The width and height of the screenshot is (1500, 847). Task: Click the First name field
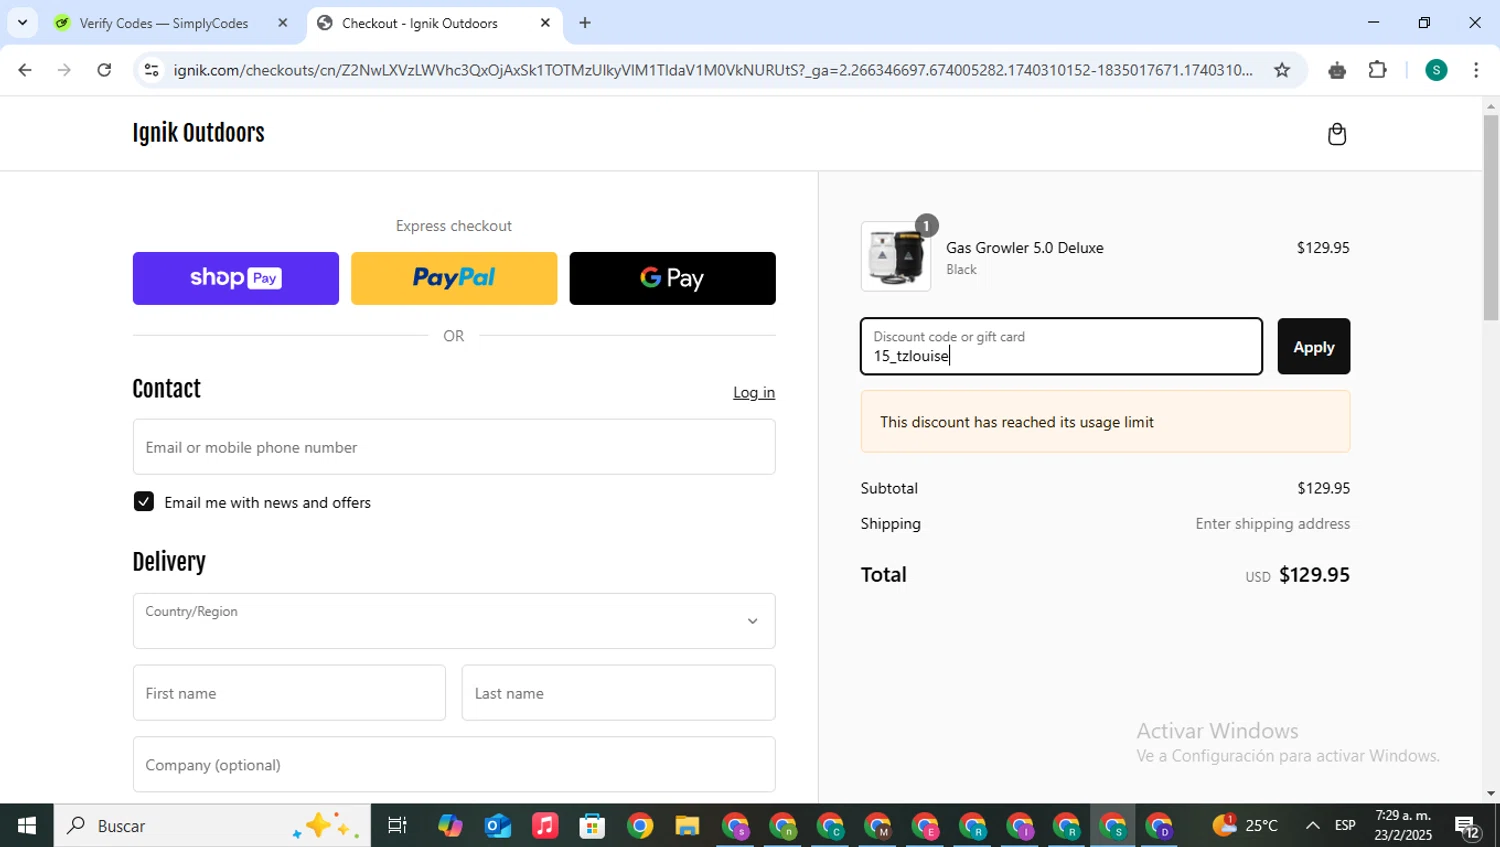[x=289, y=693]
